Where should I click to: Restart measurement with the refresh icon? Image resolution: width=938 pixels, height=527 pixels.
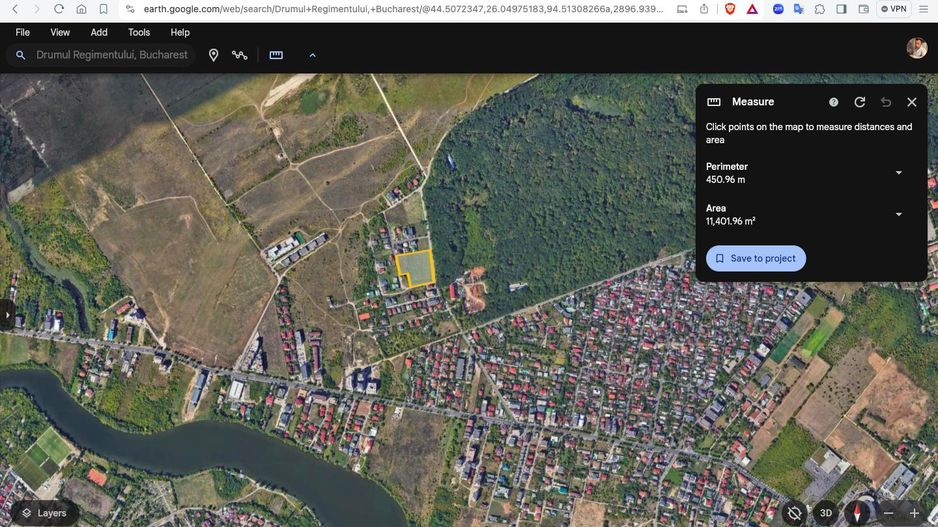coord(860,102)
